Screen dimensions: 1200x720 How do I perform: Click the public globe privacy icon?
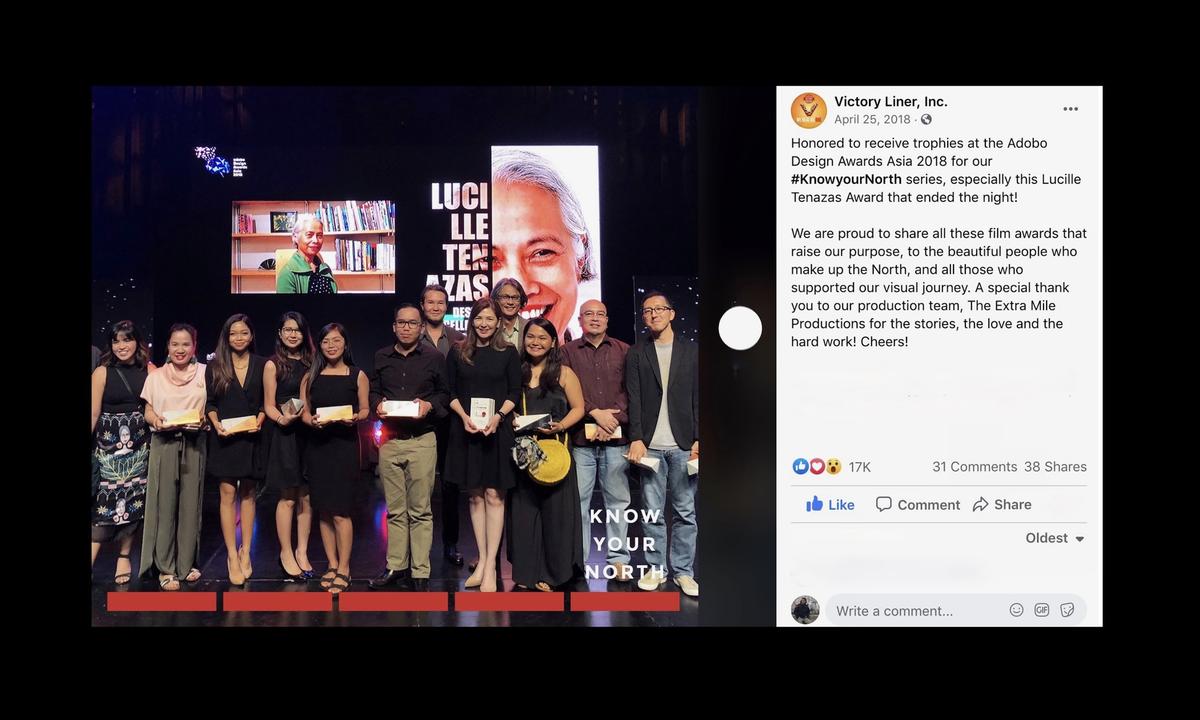(x=926, y=120)
